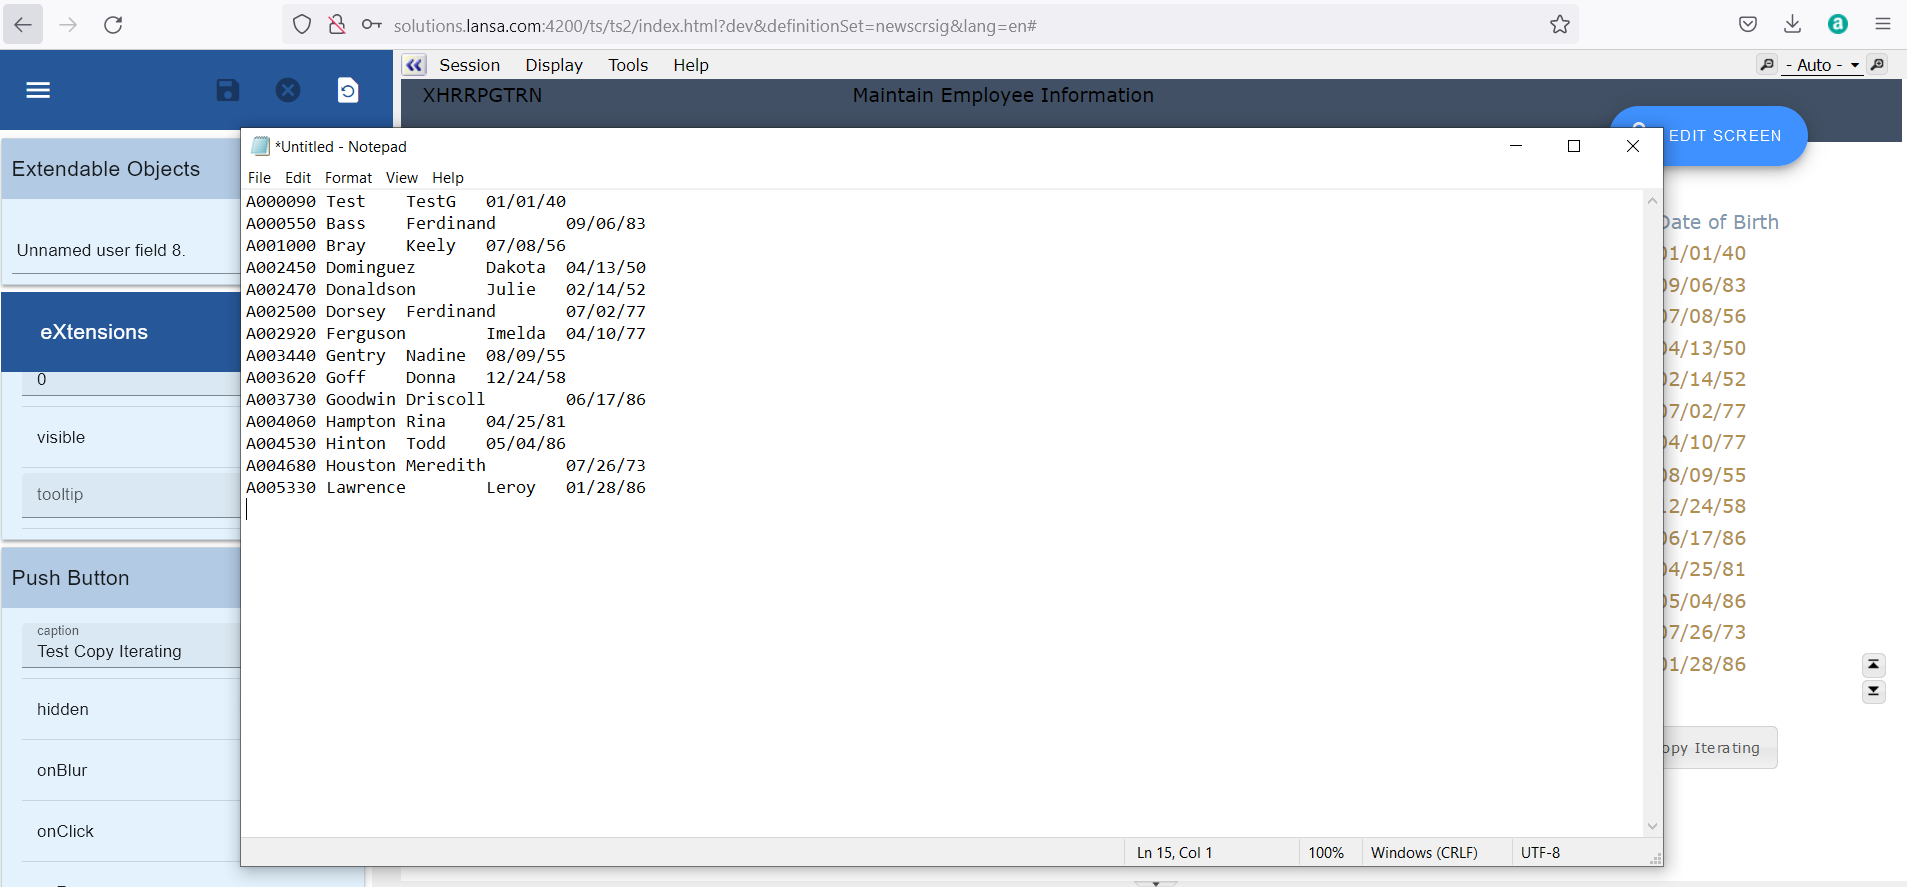Click zoom in magnifier right of Auto
The image size is (1907, 887).
[x=1877, y=65]
